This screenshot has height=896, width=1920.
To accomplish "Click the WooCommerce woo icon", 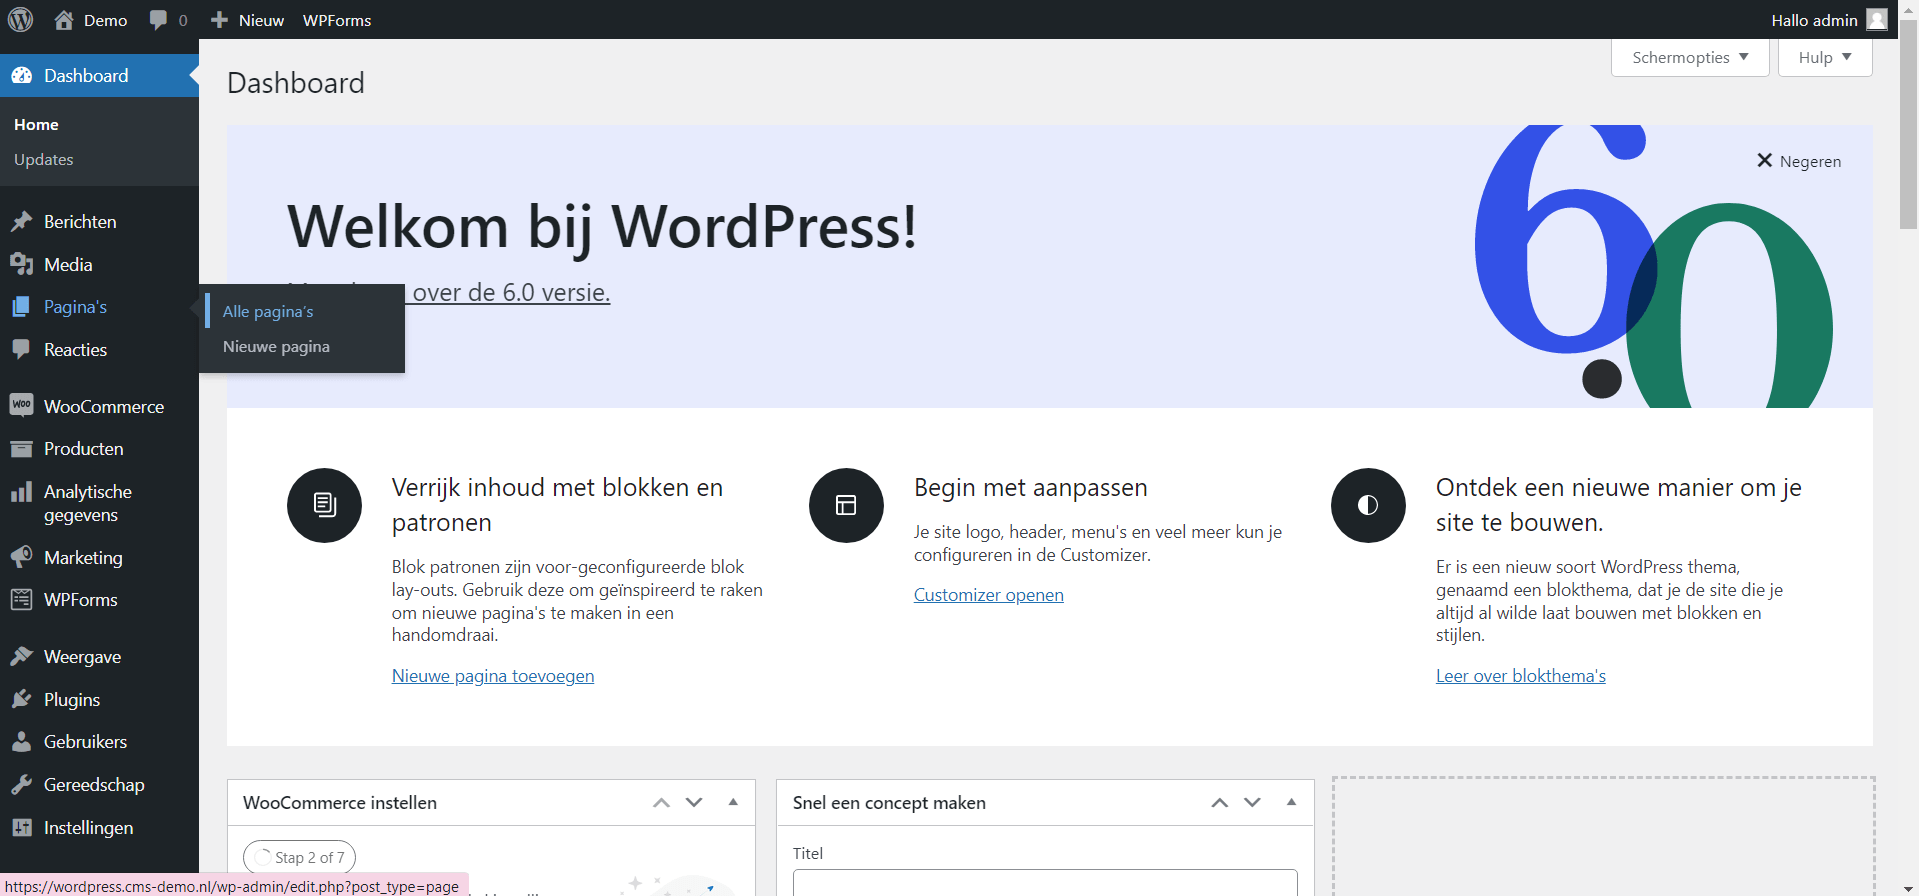I will (x=22, y=405).
